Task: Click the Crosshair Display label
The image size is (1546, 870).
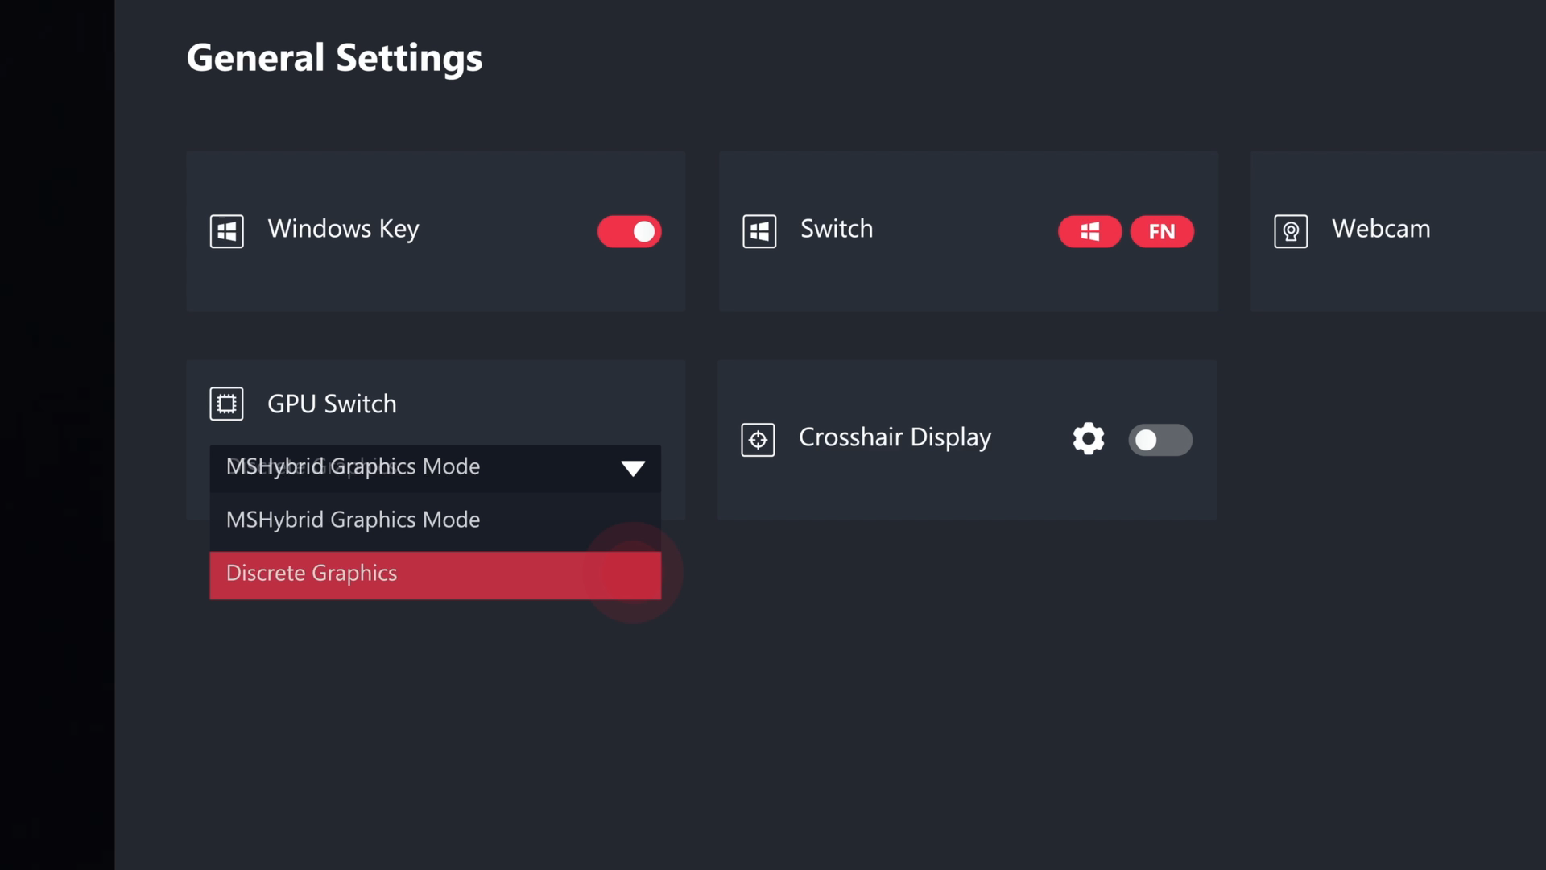Action: [894, 438]
